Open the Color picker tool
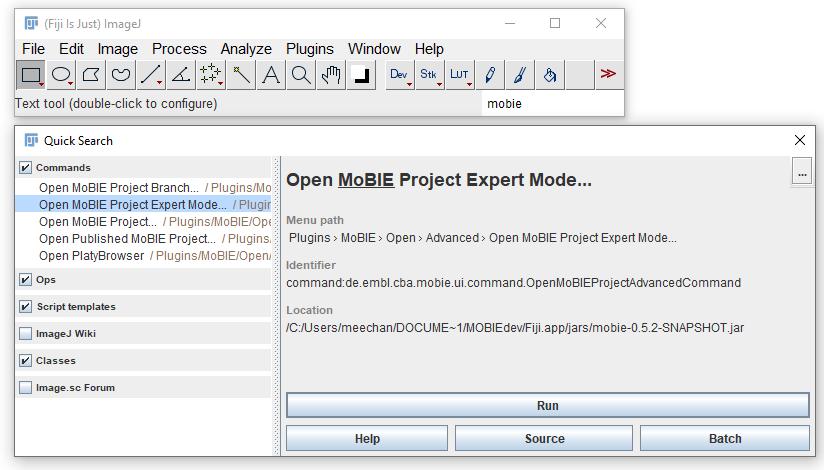This screenshot has height=470, width=824. pos(361,75)
